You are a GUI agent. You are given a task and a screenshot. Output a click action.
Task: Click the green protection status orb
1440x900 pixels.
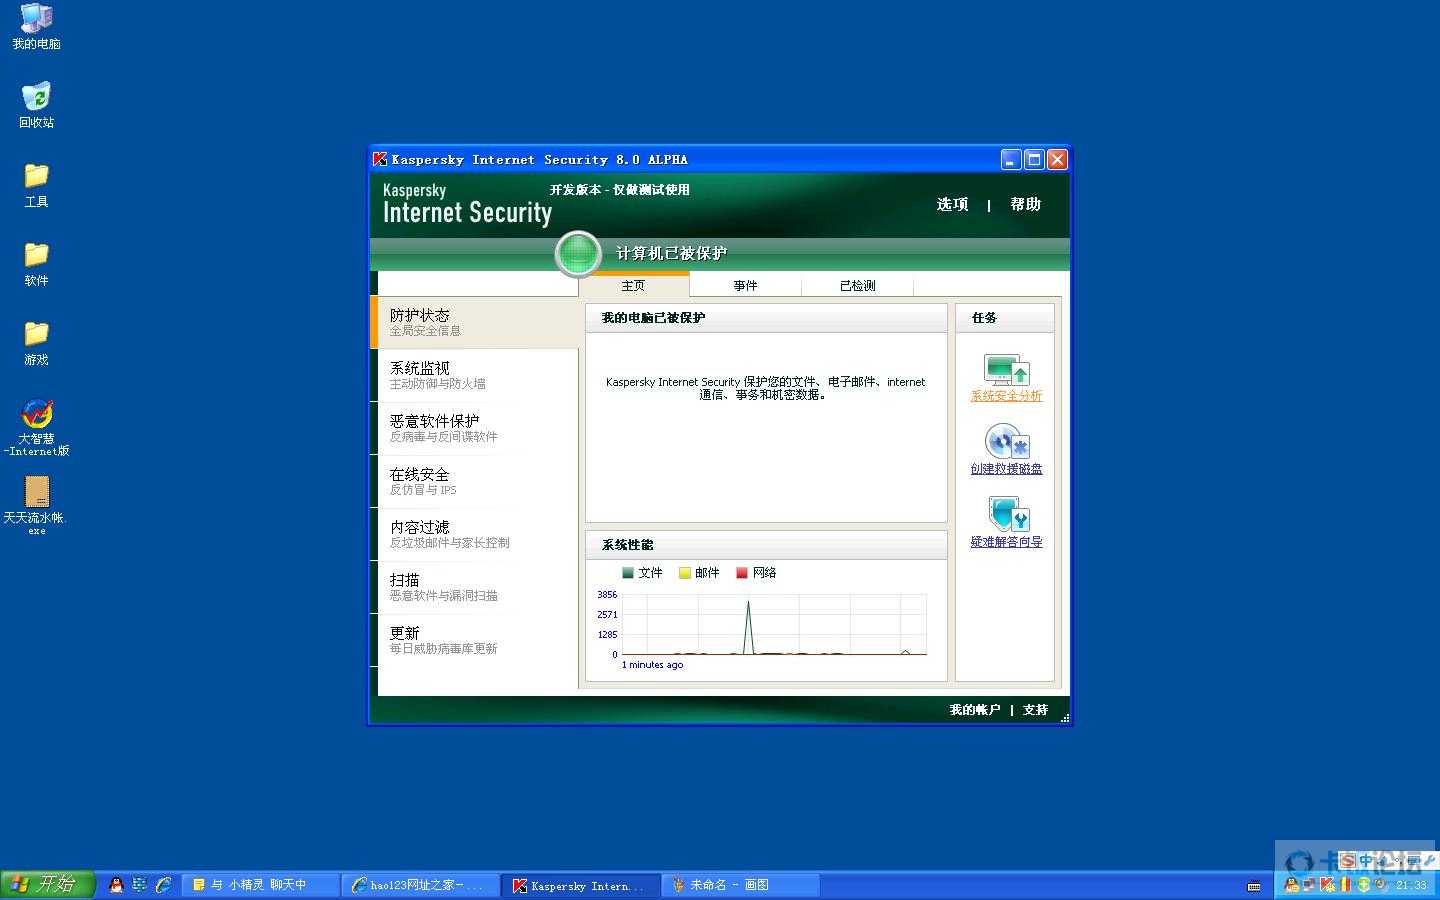(x=578, y=253)
